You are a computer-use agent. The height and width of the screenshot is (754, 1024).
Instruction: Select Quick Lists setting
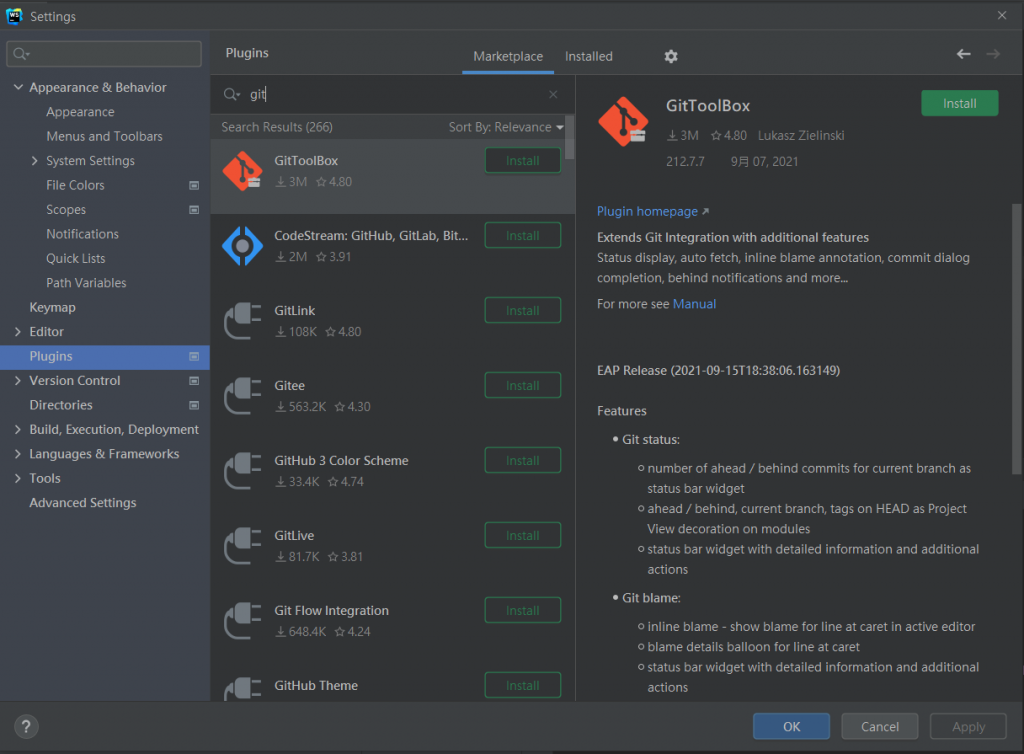tap(76, 259)
